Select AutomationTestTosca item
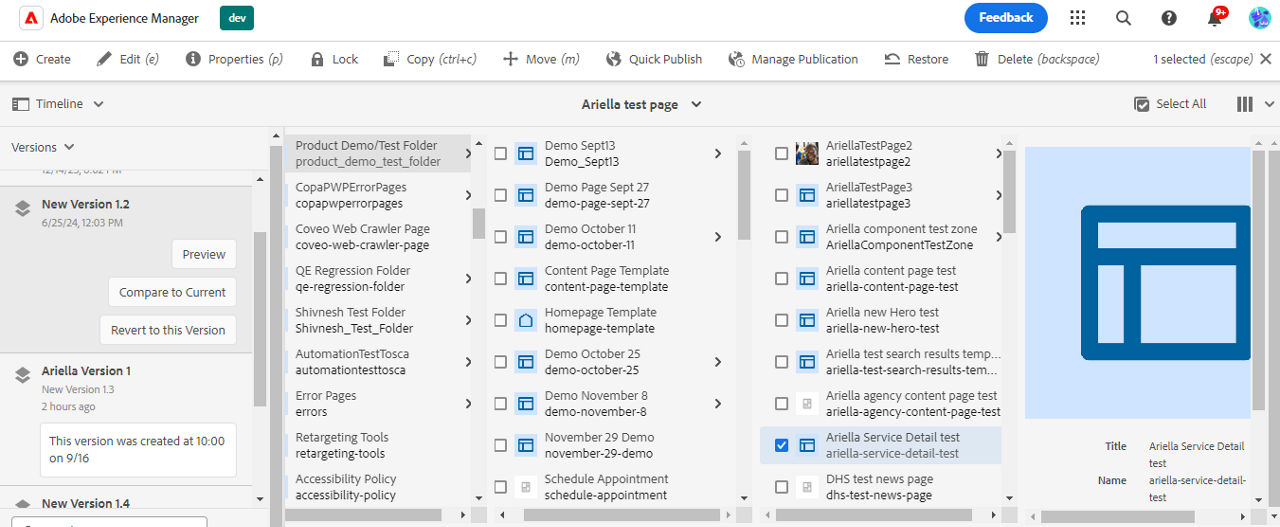This screenshot has width=1280, height=527. tap(378, 362)
